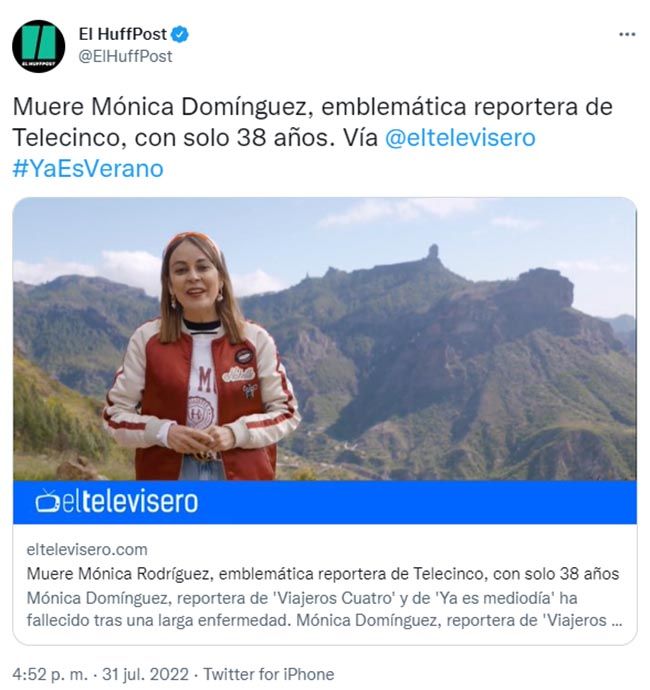This screenshot has height=690, width=650.
Task: Click the 31 jul. 2022 date
Action: tap(145, 674)
